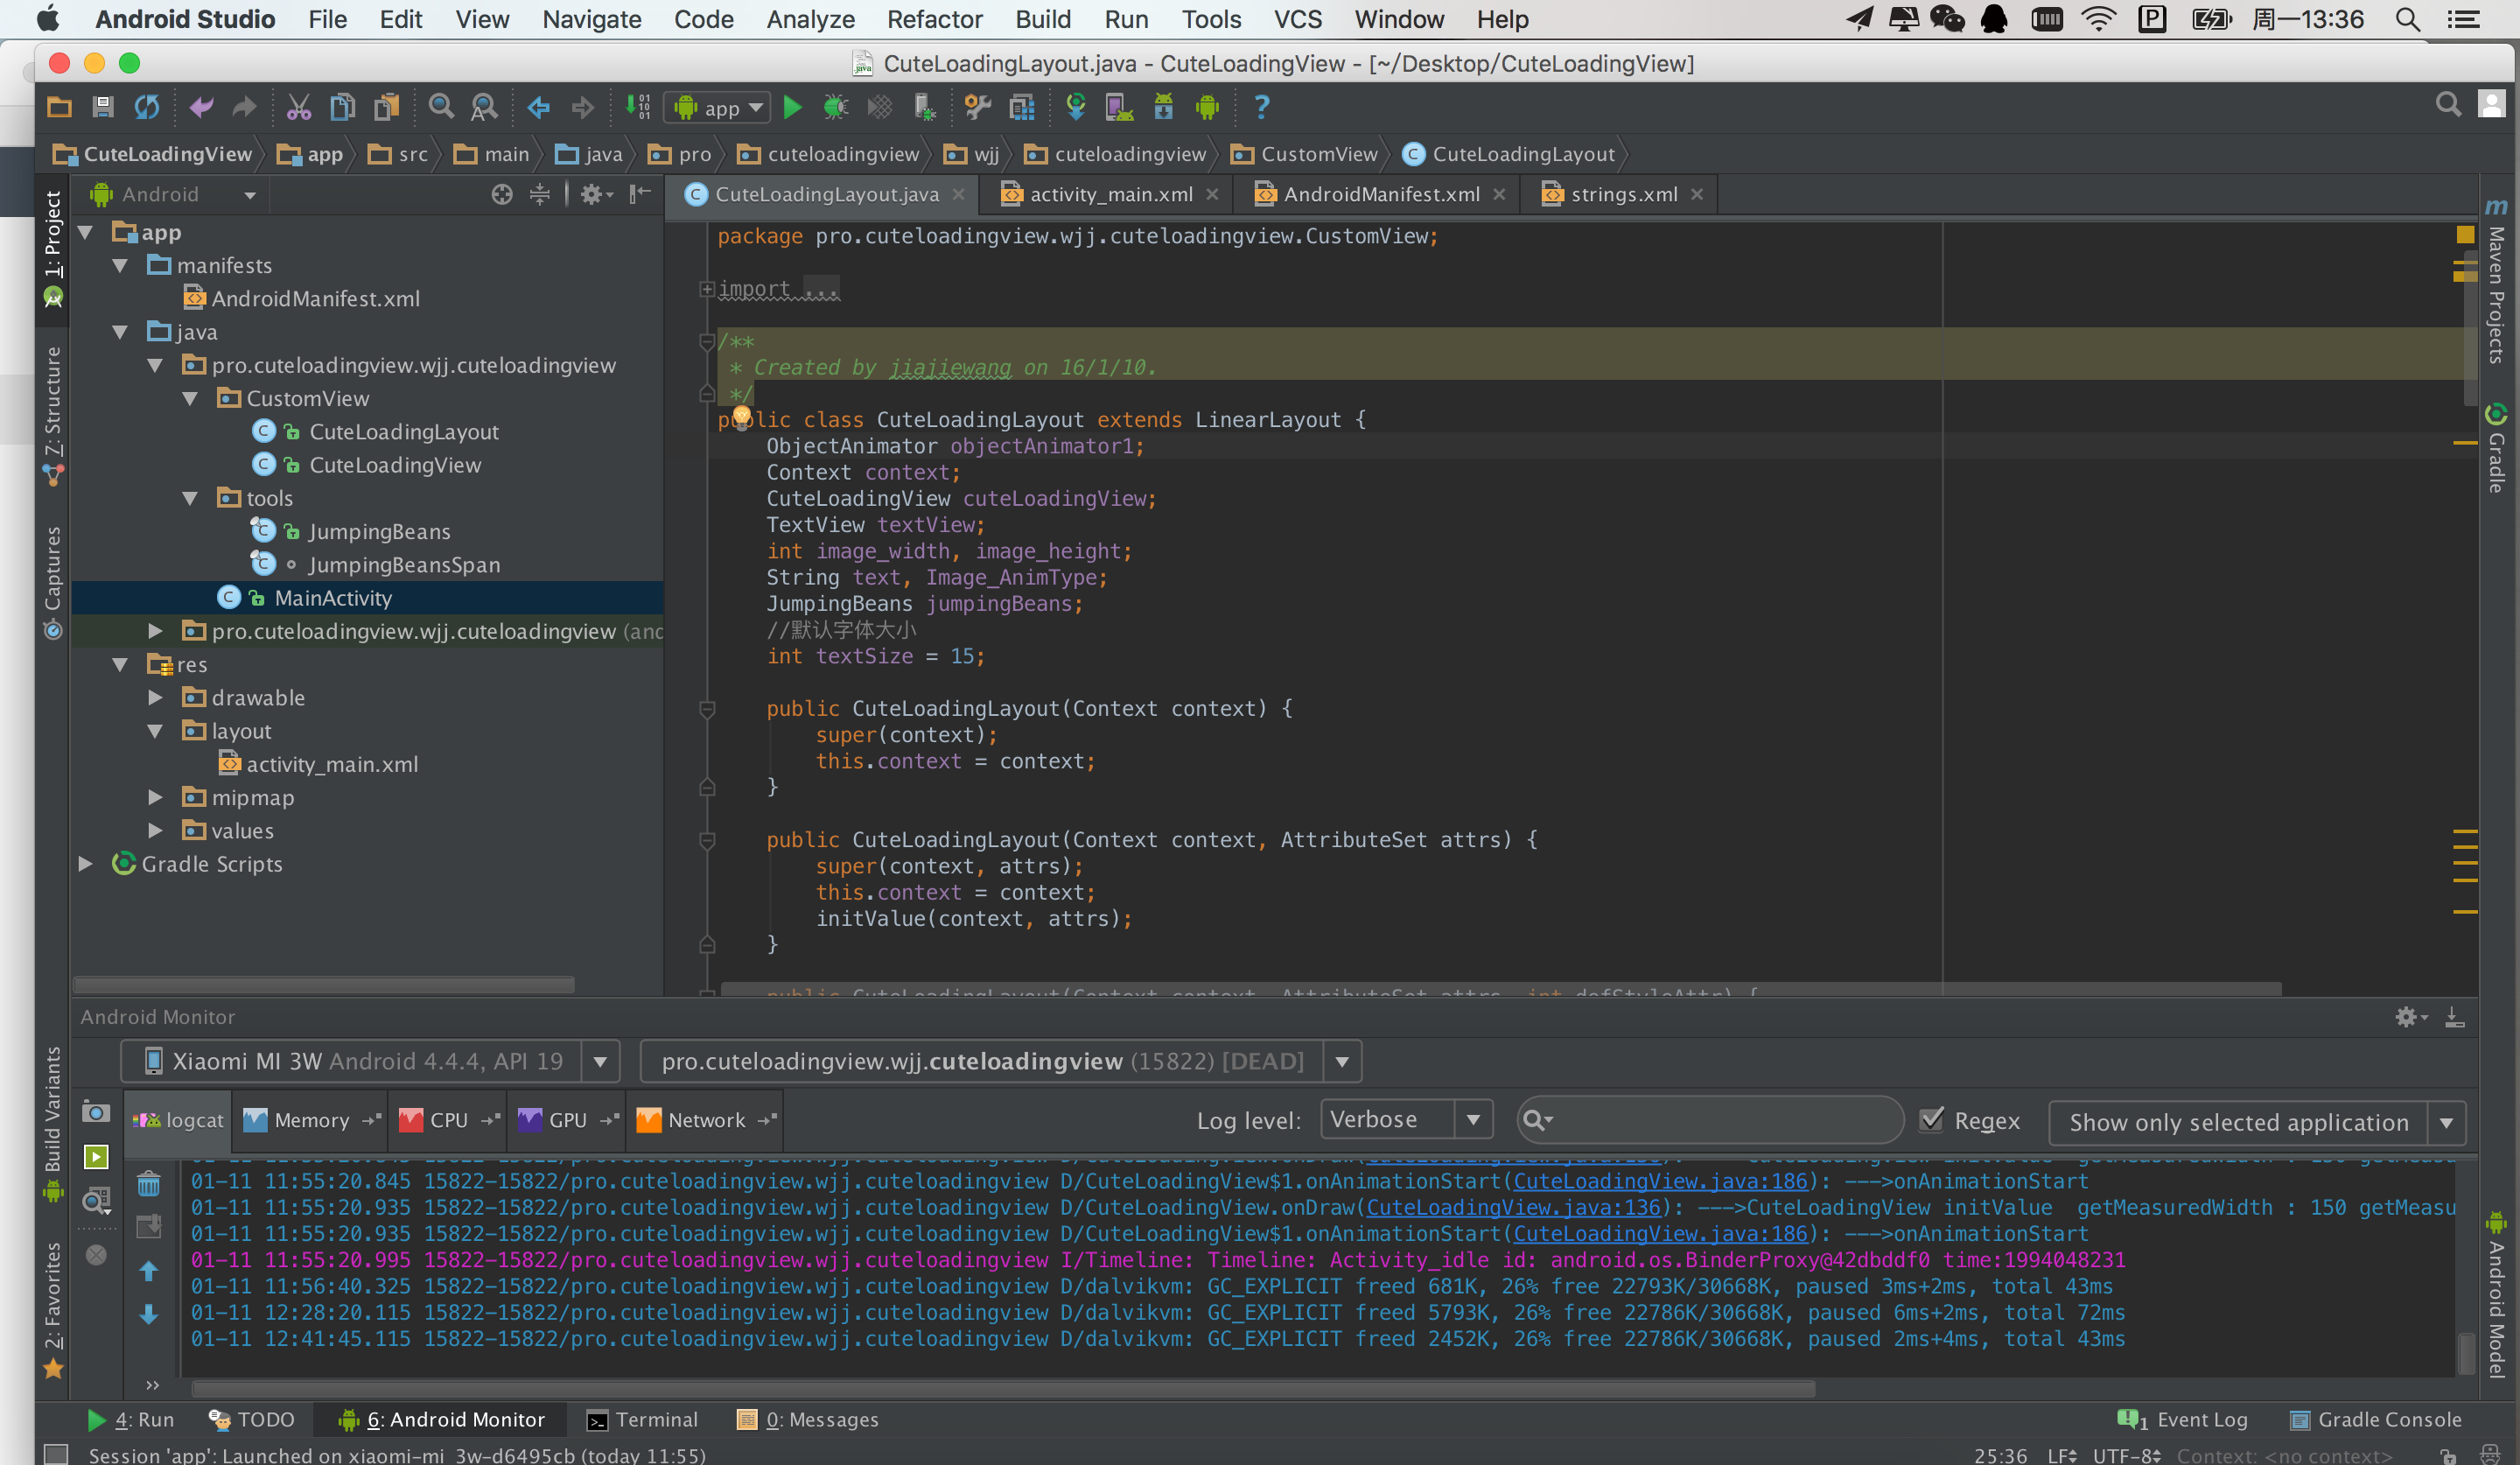2520x1465 pixels.
Task: Click the project tree horizontal scrollbar
Action: 324,984
